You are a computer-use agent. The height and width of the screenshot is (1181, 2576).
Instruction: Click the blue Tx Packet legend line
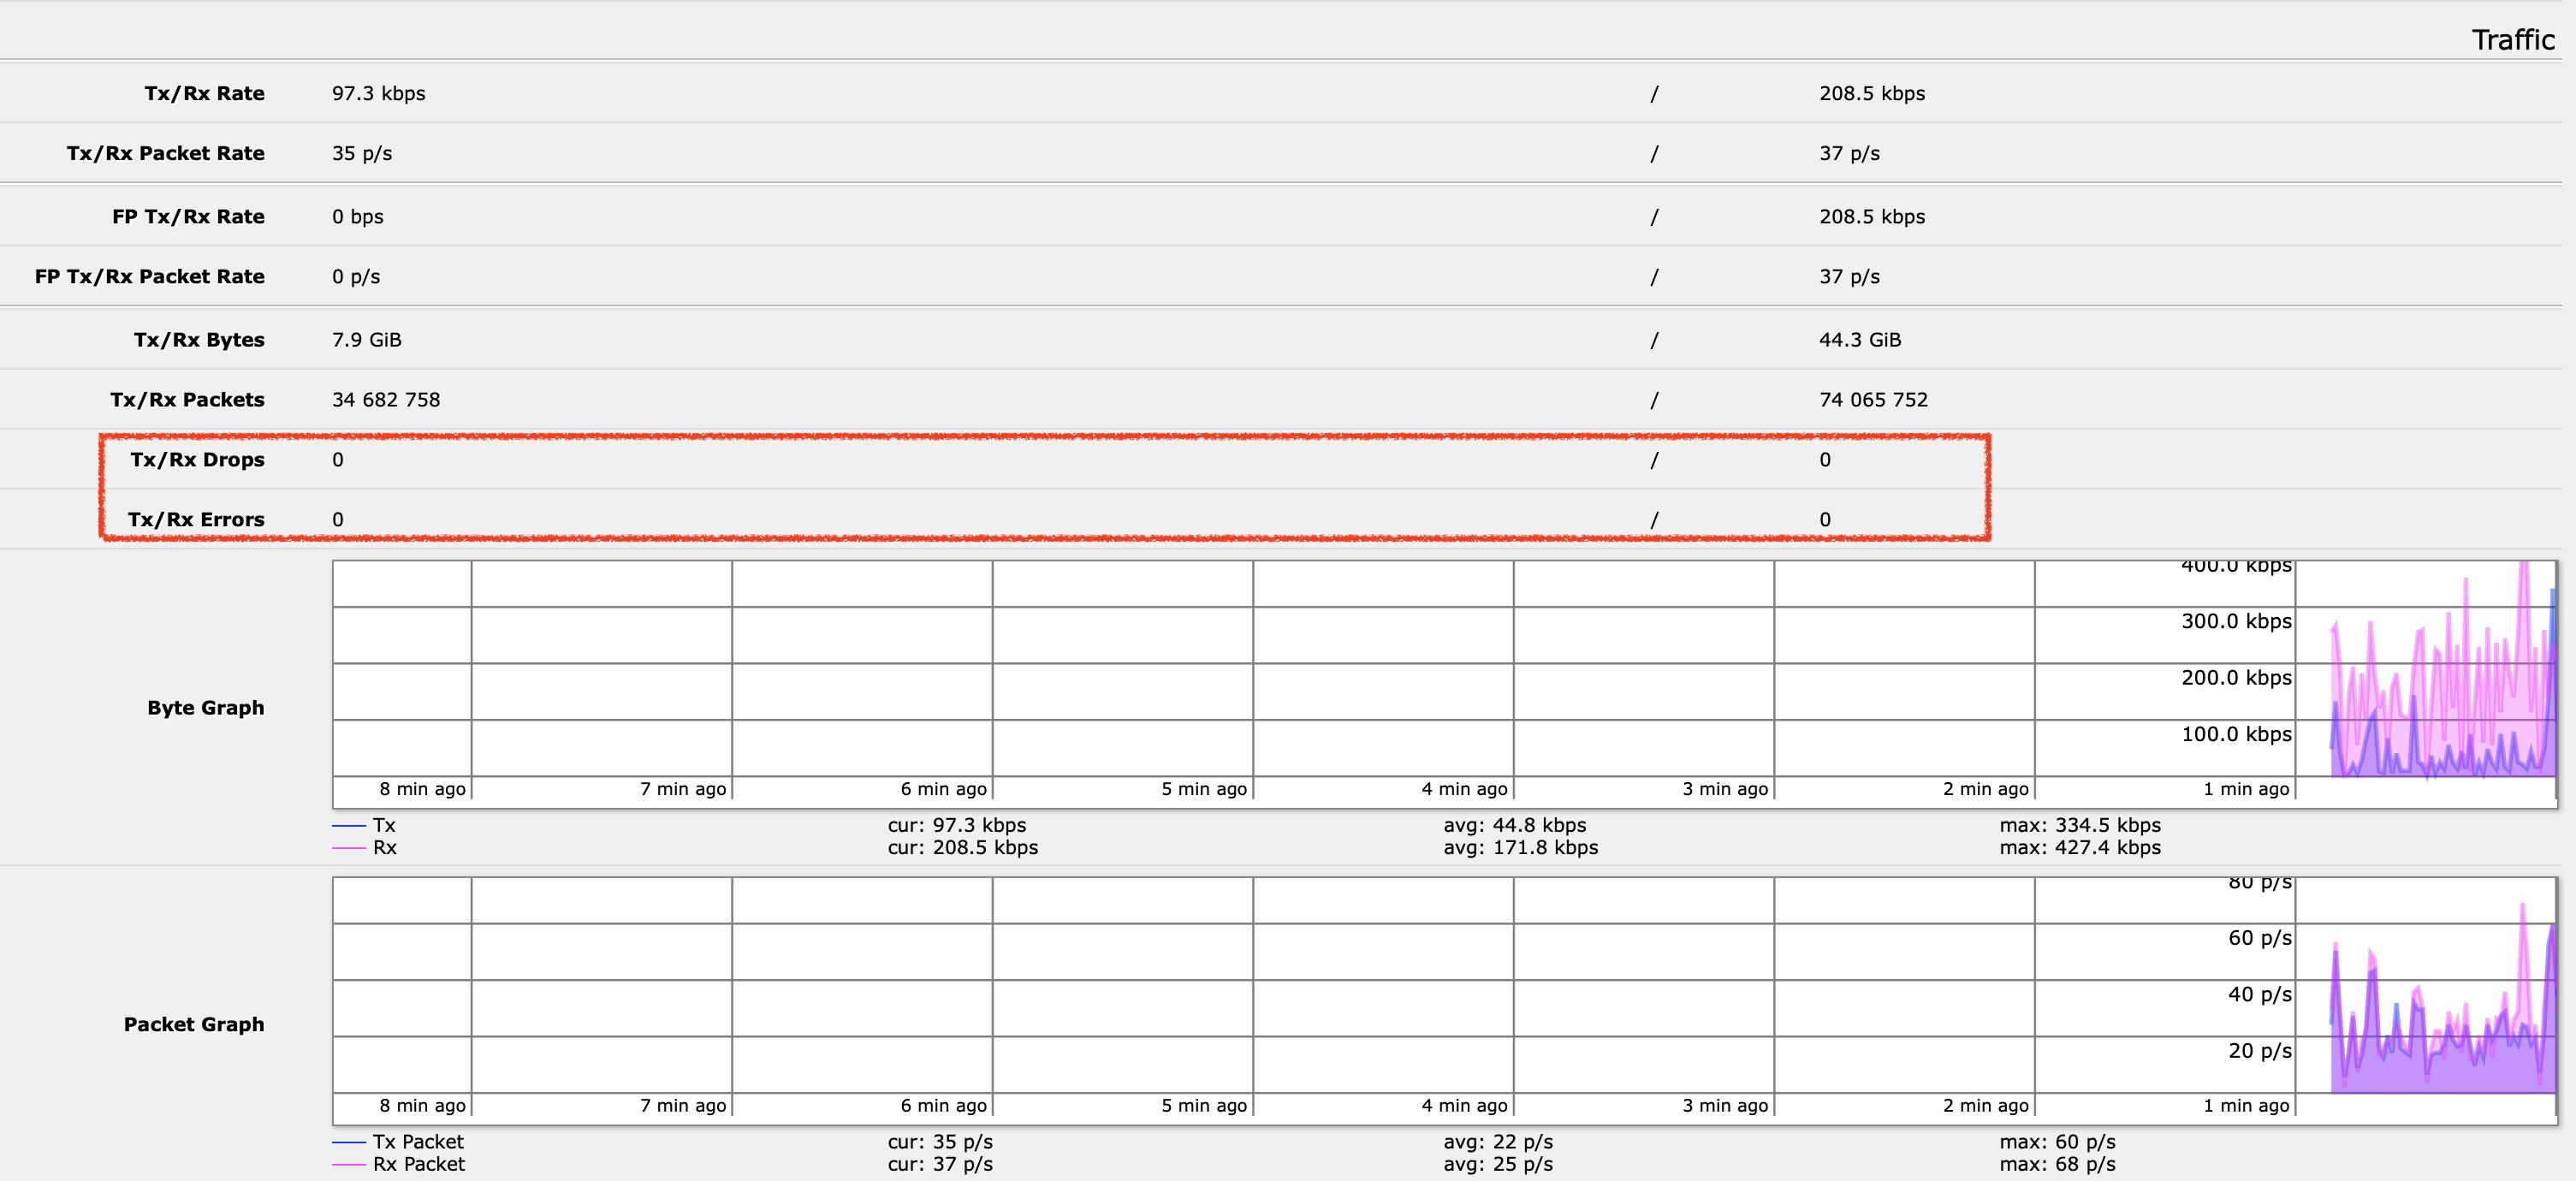(x=349, y=1142)
